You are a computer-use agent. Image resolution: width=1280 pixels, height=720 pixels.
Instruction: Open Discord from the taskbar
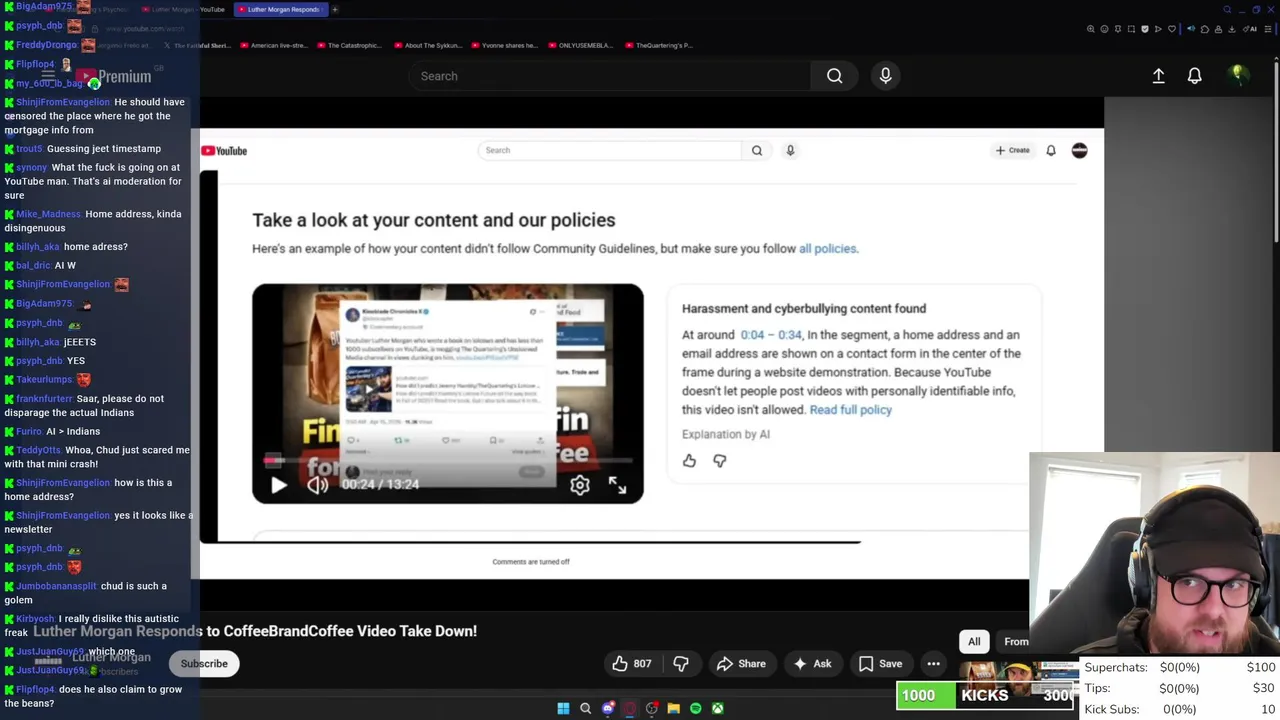pyautogui.click(x=607, y=709)
